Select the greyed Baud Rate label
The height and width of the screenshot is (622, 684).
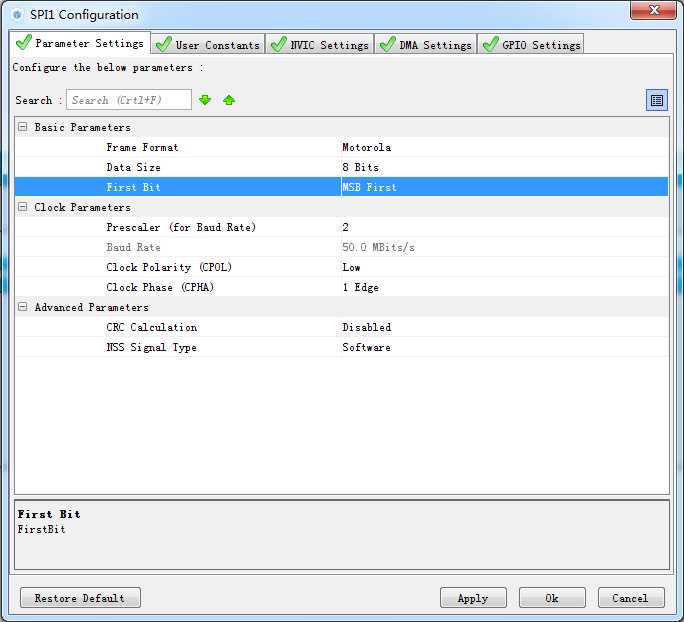pyautogui.click(x=133, y=247)
